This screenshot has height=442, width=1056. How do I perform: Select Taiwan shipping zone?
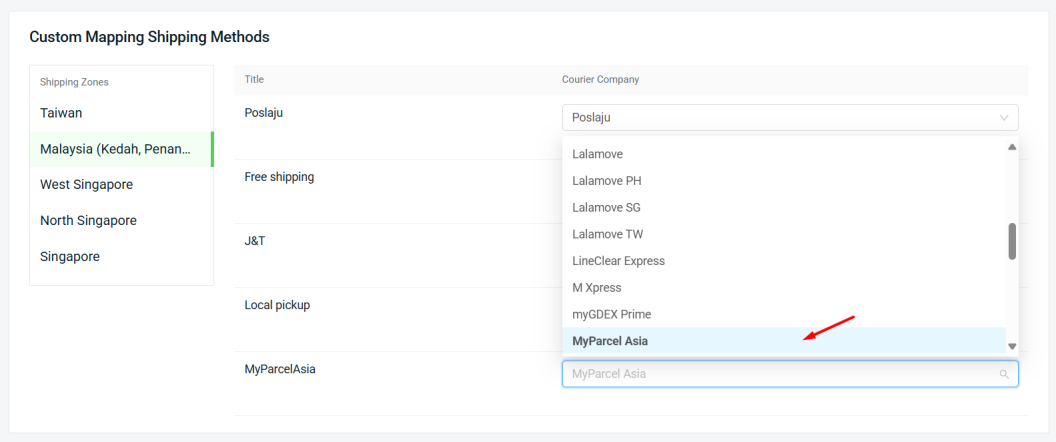coord(61,113)
